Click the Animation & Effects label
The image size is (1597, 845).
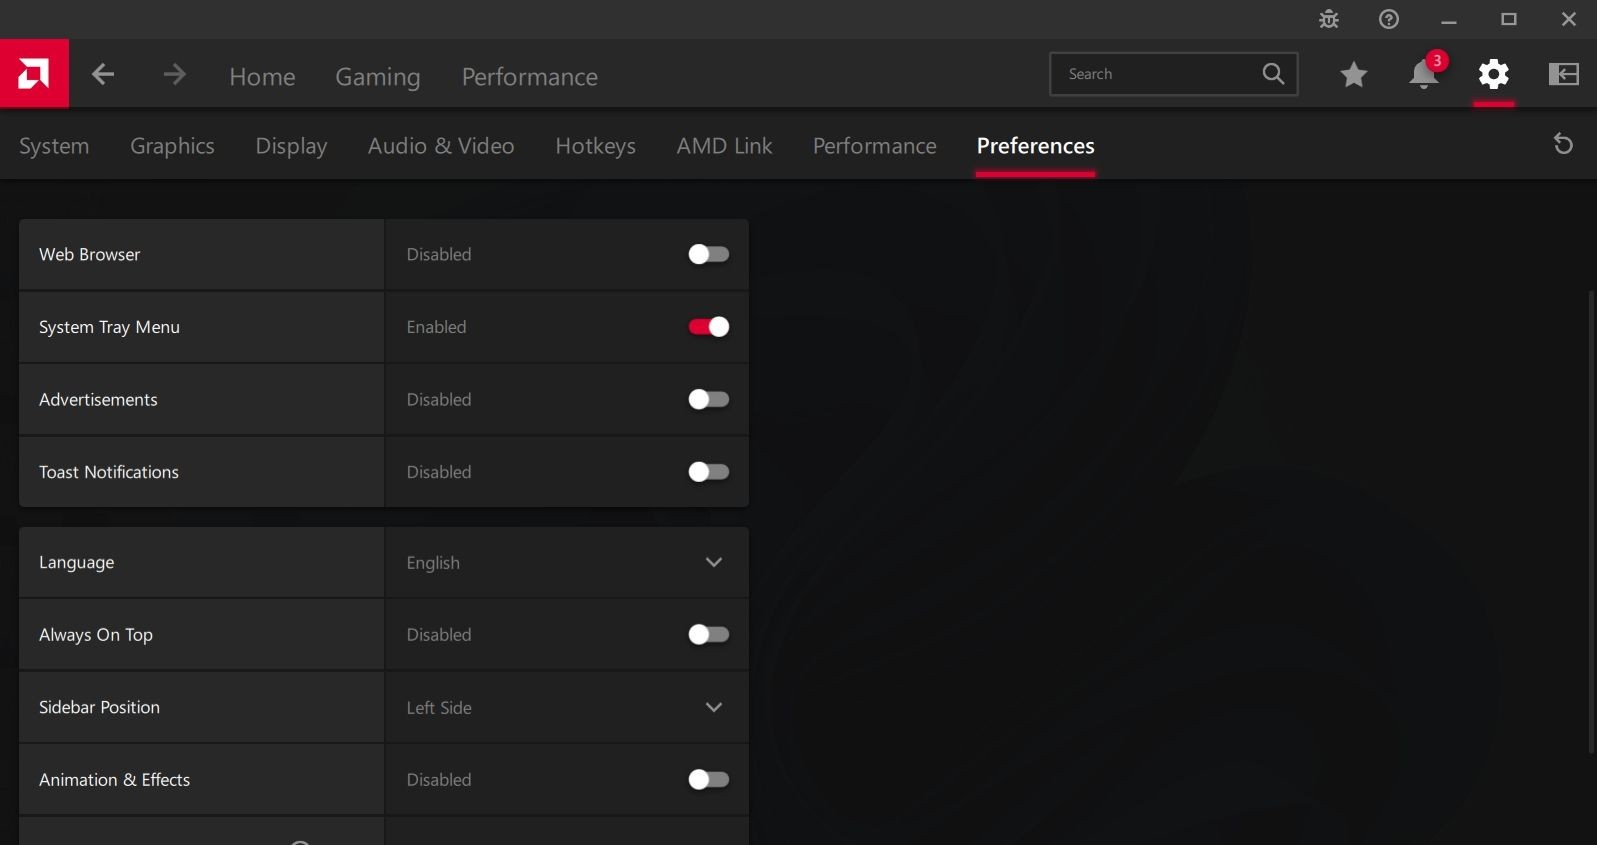coord(114,779)
